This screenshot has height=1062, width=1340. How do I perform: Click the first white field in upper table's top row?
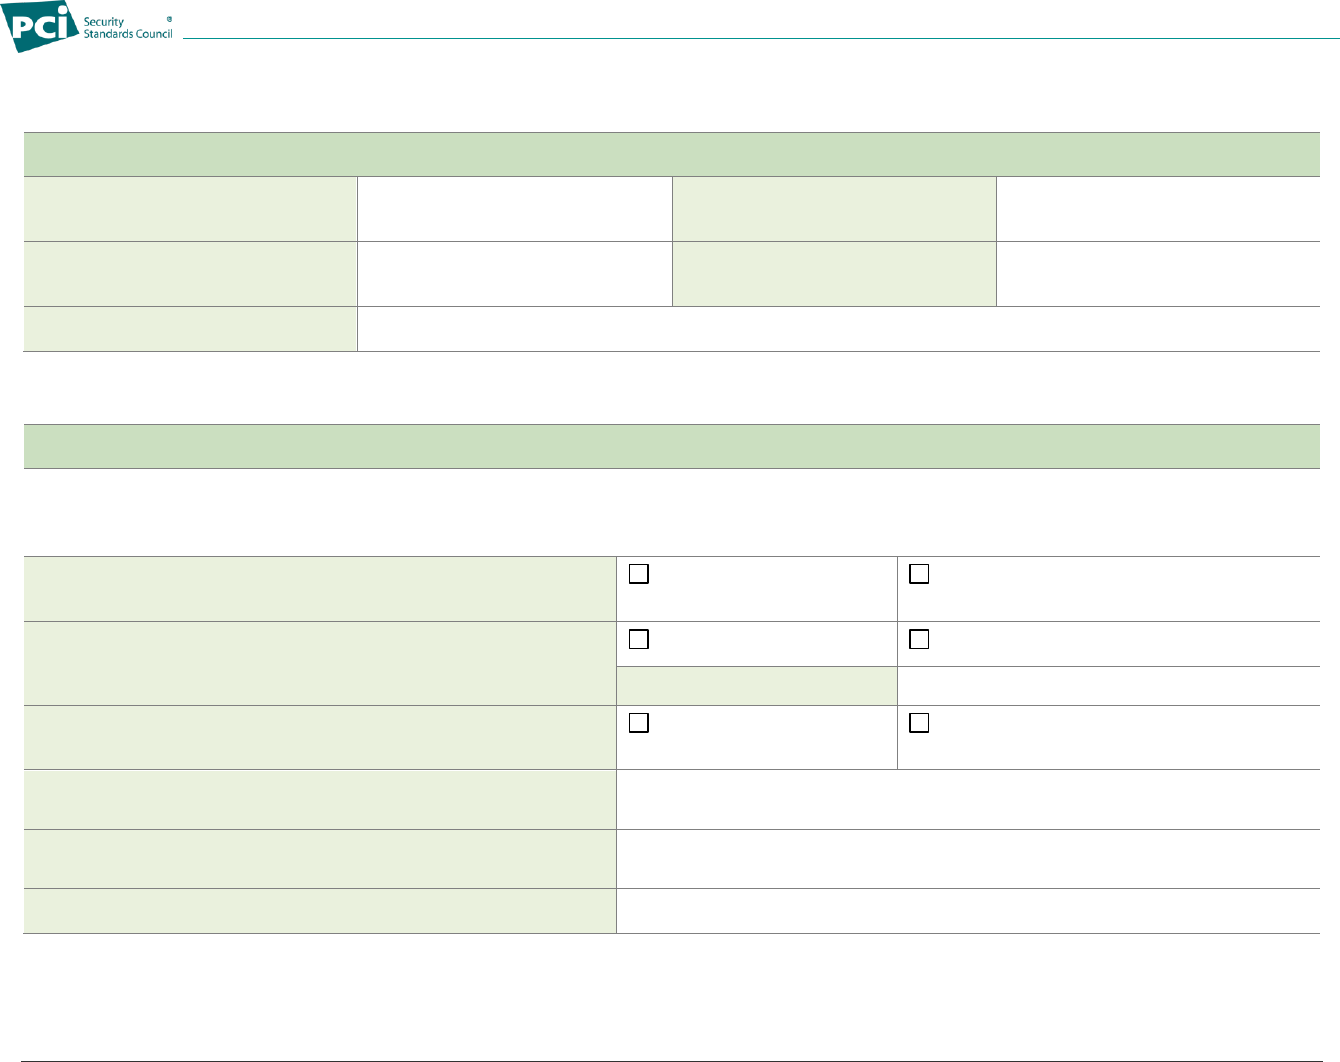(514, 209)
